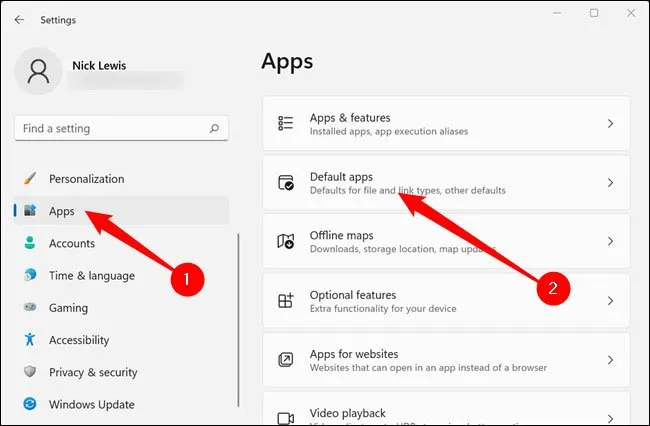Expand Apps & features chevron
This screenshot has height=426, width=650.
(610, 124)
